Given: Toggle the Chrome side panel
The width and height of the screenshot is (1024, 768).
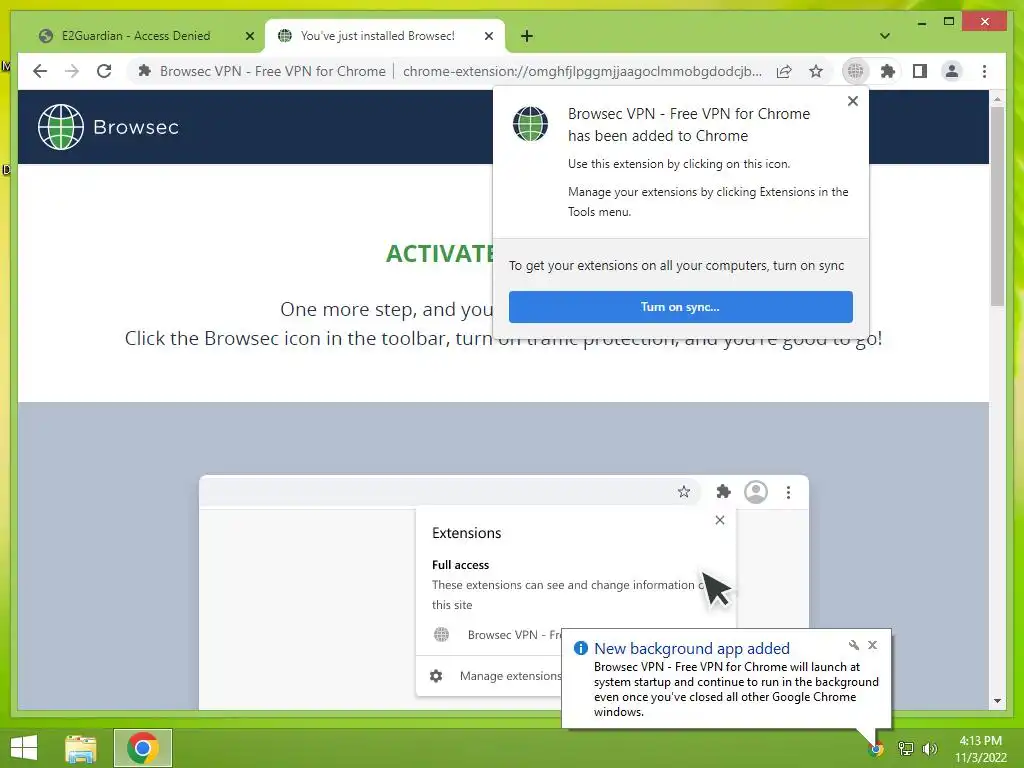Looking at the screenshot, I should (920, 71).
